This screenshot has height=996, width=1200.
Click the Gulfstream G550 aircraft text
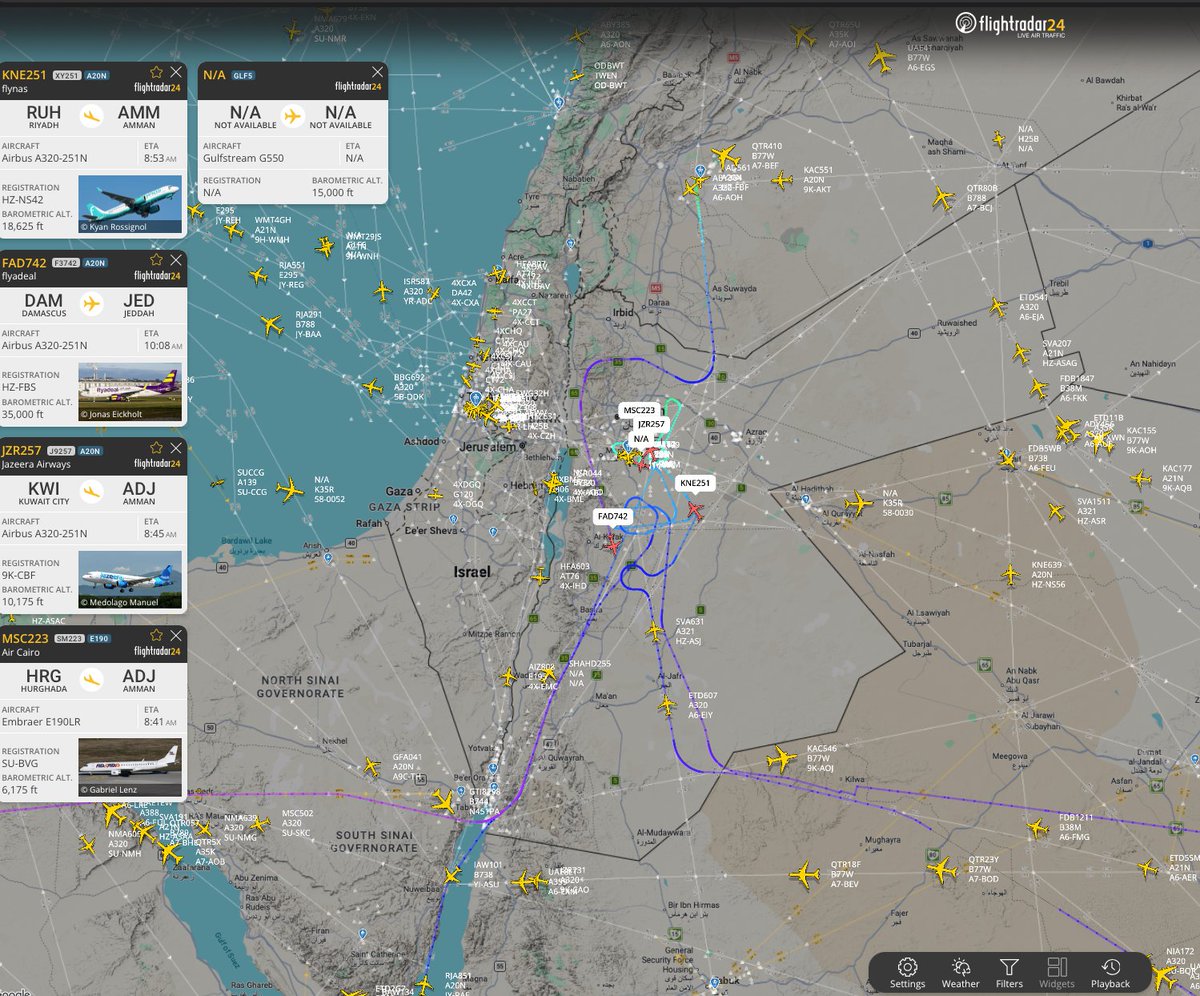pyautogui.click(x=246, y=157)
